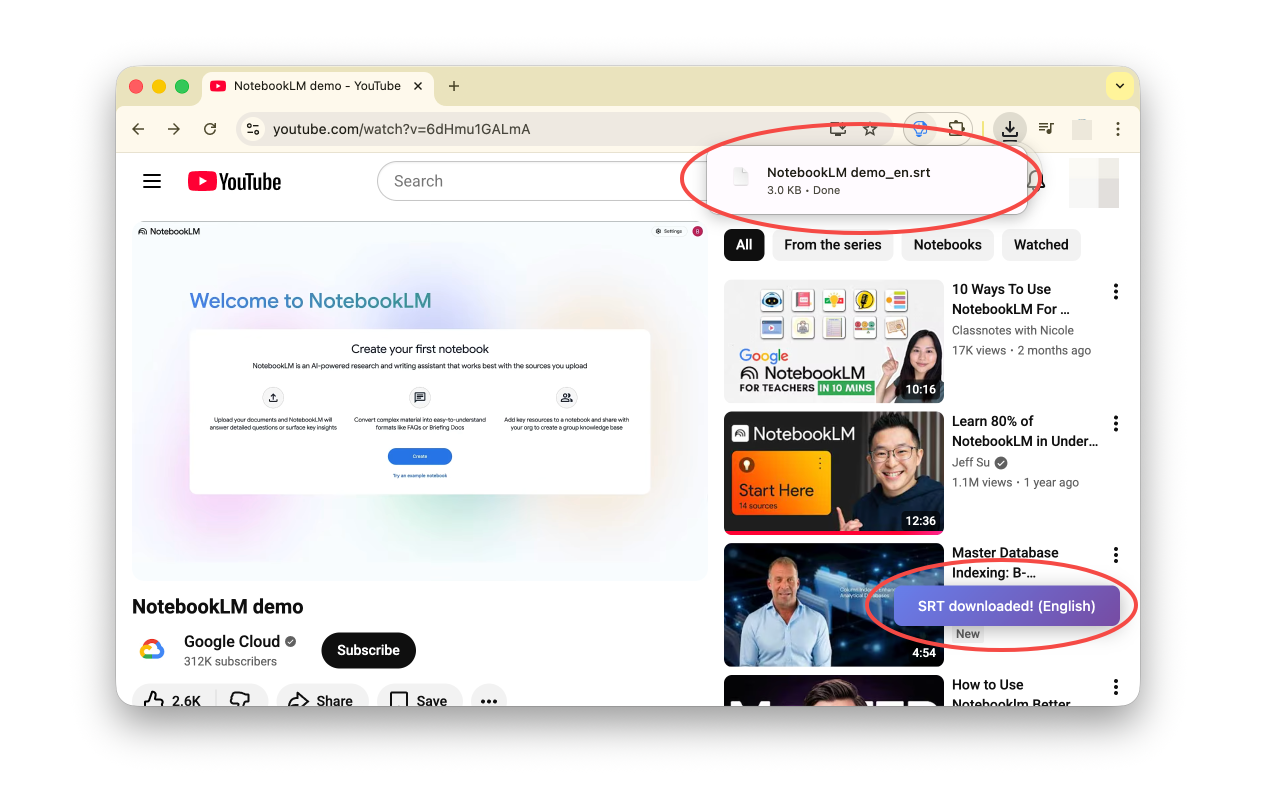Enable the All filter chip
Viewport: 1280px width, 800px height.
click(x=744, y=244)
